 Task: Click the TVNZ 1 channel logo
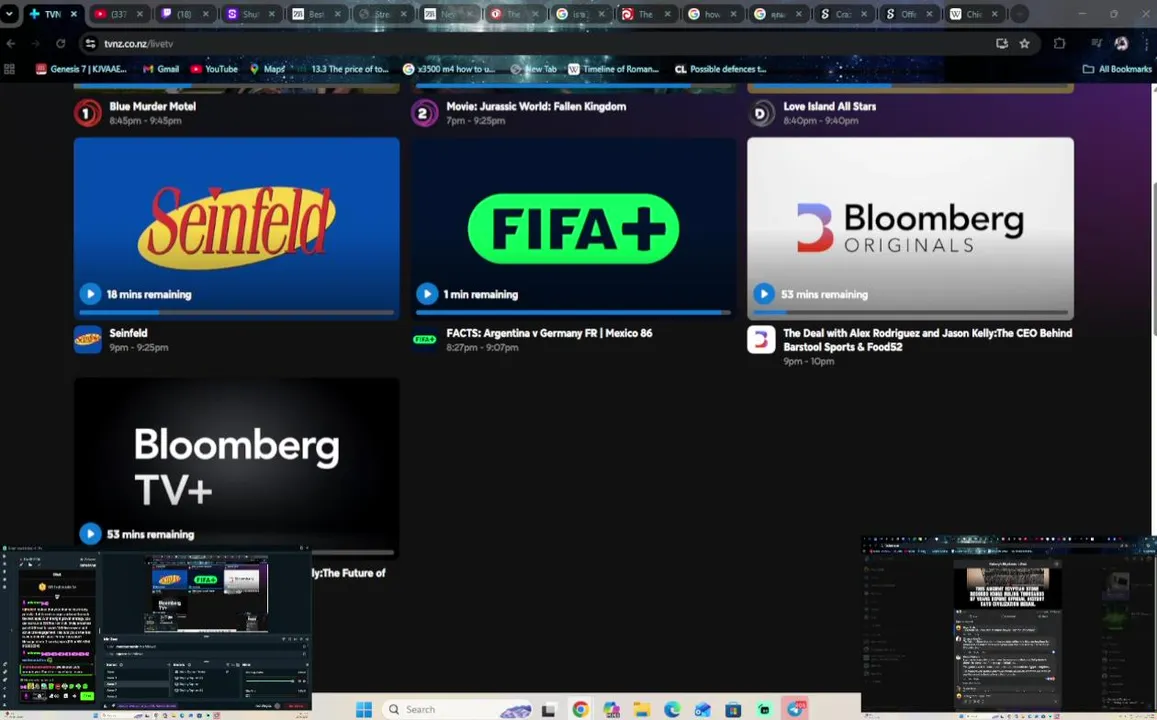pyautogui.click(x=87, y=113)
